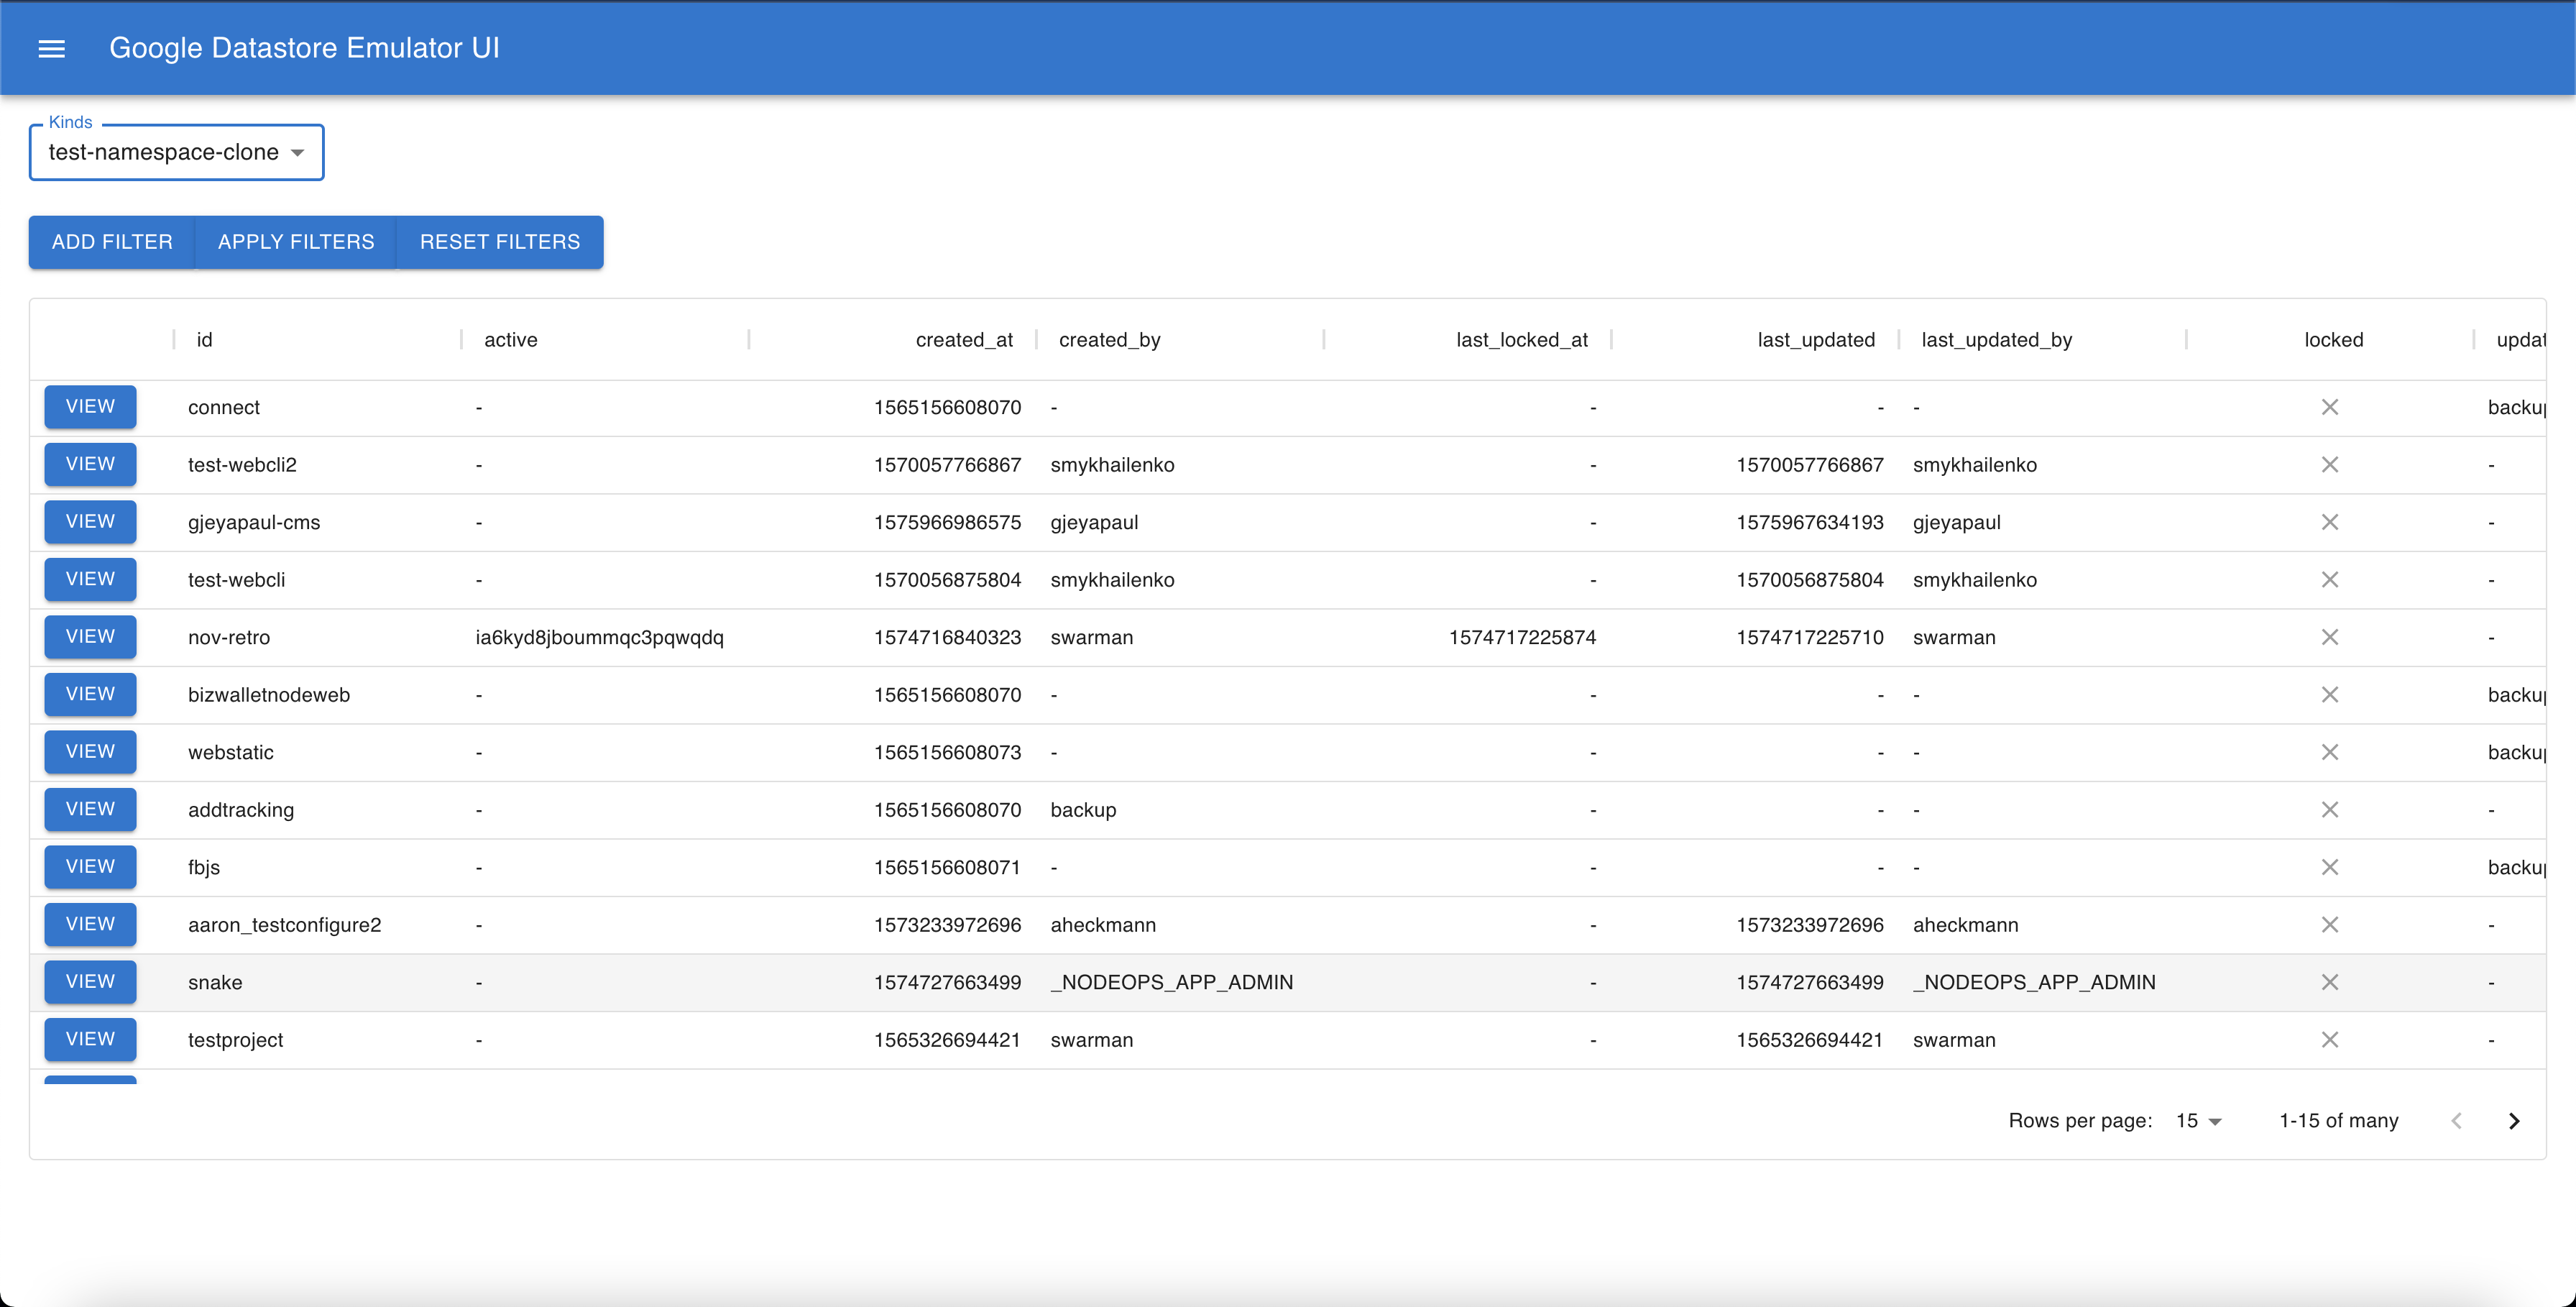Click the previous page arrow
This screenshot has width=2576, height=1307.
tap(2456, 1121)
